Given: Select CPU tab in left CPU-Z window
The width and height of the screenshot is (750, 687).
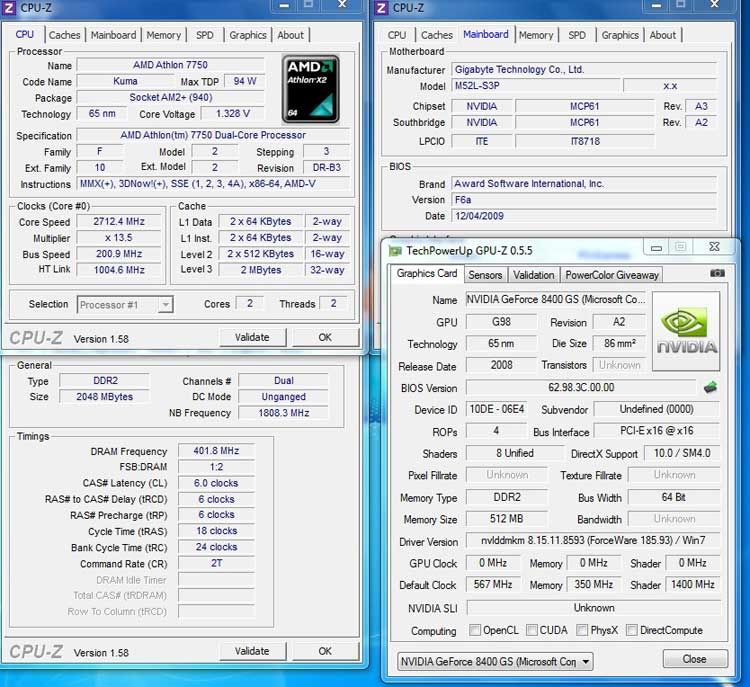Looking at the screenshot, I should (25, 34).
